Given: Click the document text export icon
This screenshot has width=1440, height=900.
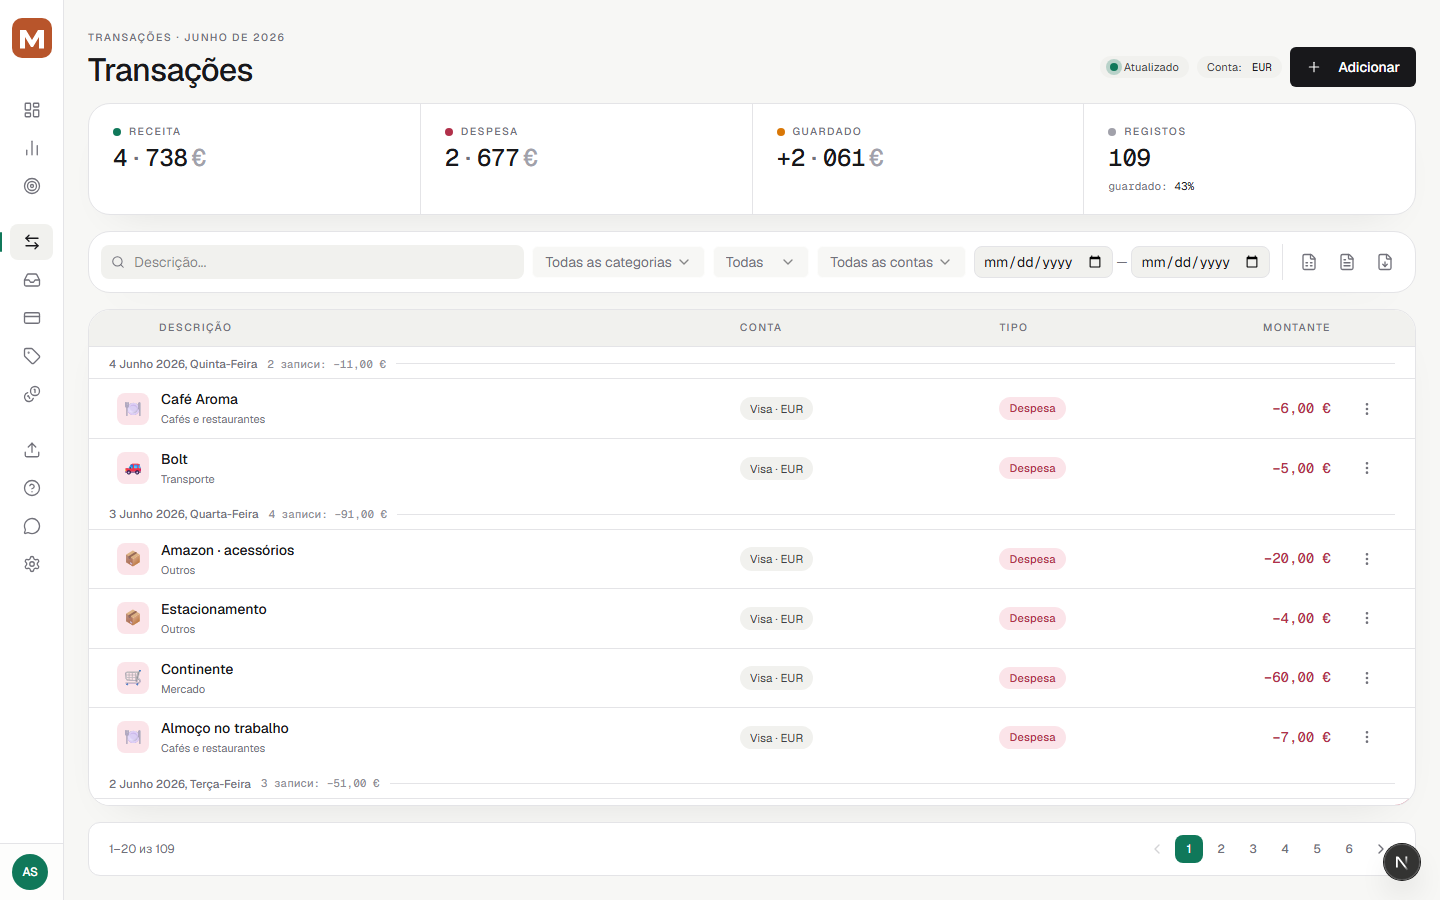Looking at the screenshot, I should tap(1347, 262).
